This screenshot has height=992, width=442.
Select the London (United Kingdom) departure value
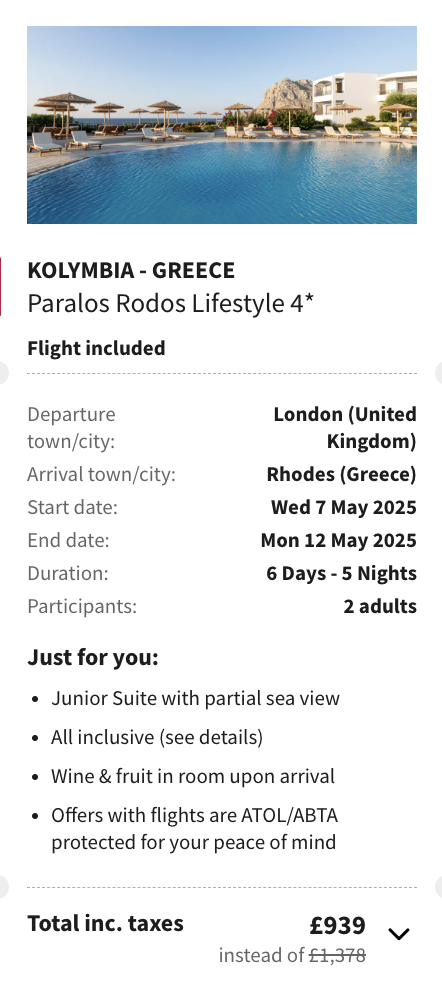345,428
